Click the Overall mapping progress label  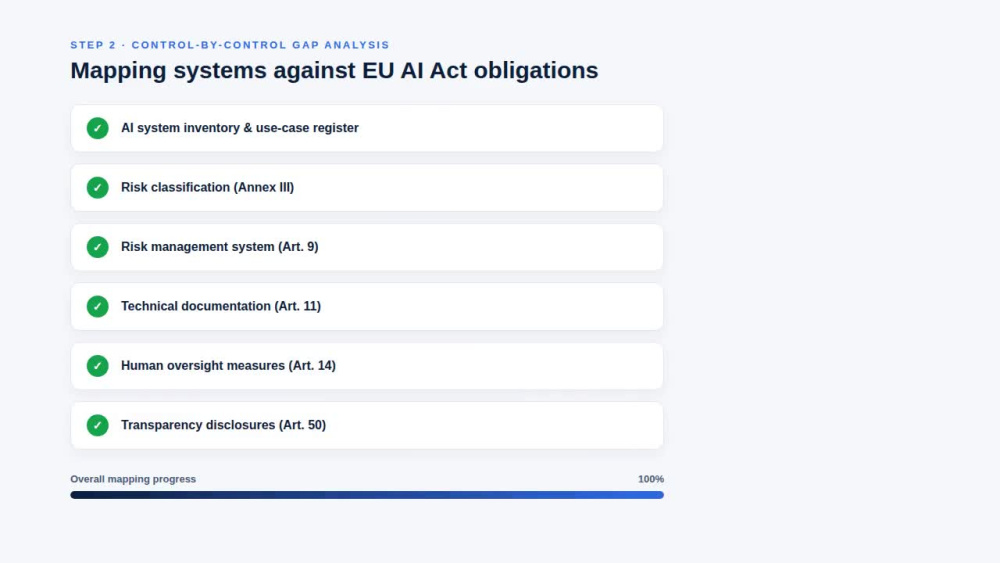coord(133,479)
